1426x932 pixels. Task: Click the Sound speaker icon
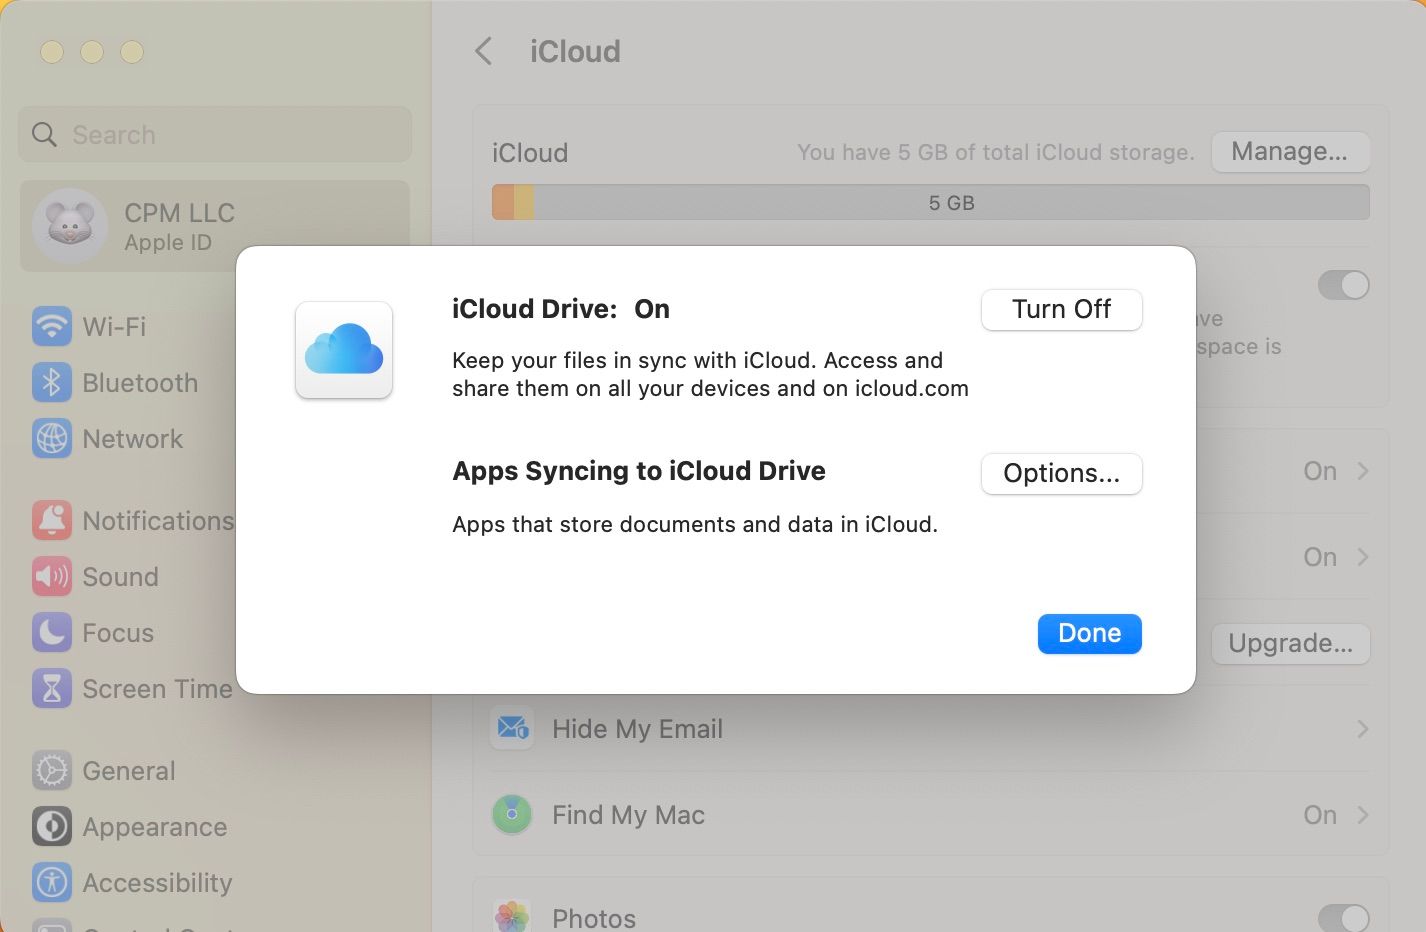pos(52,577)
